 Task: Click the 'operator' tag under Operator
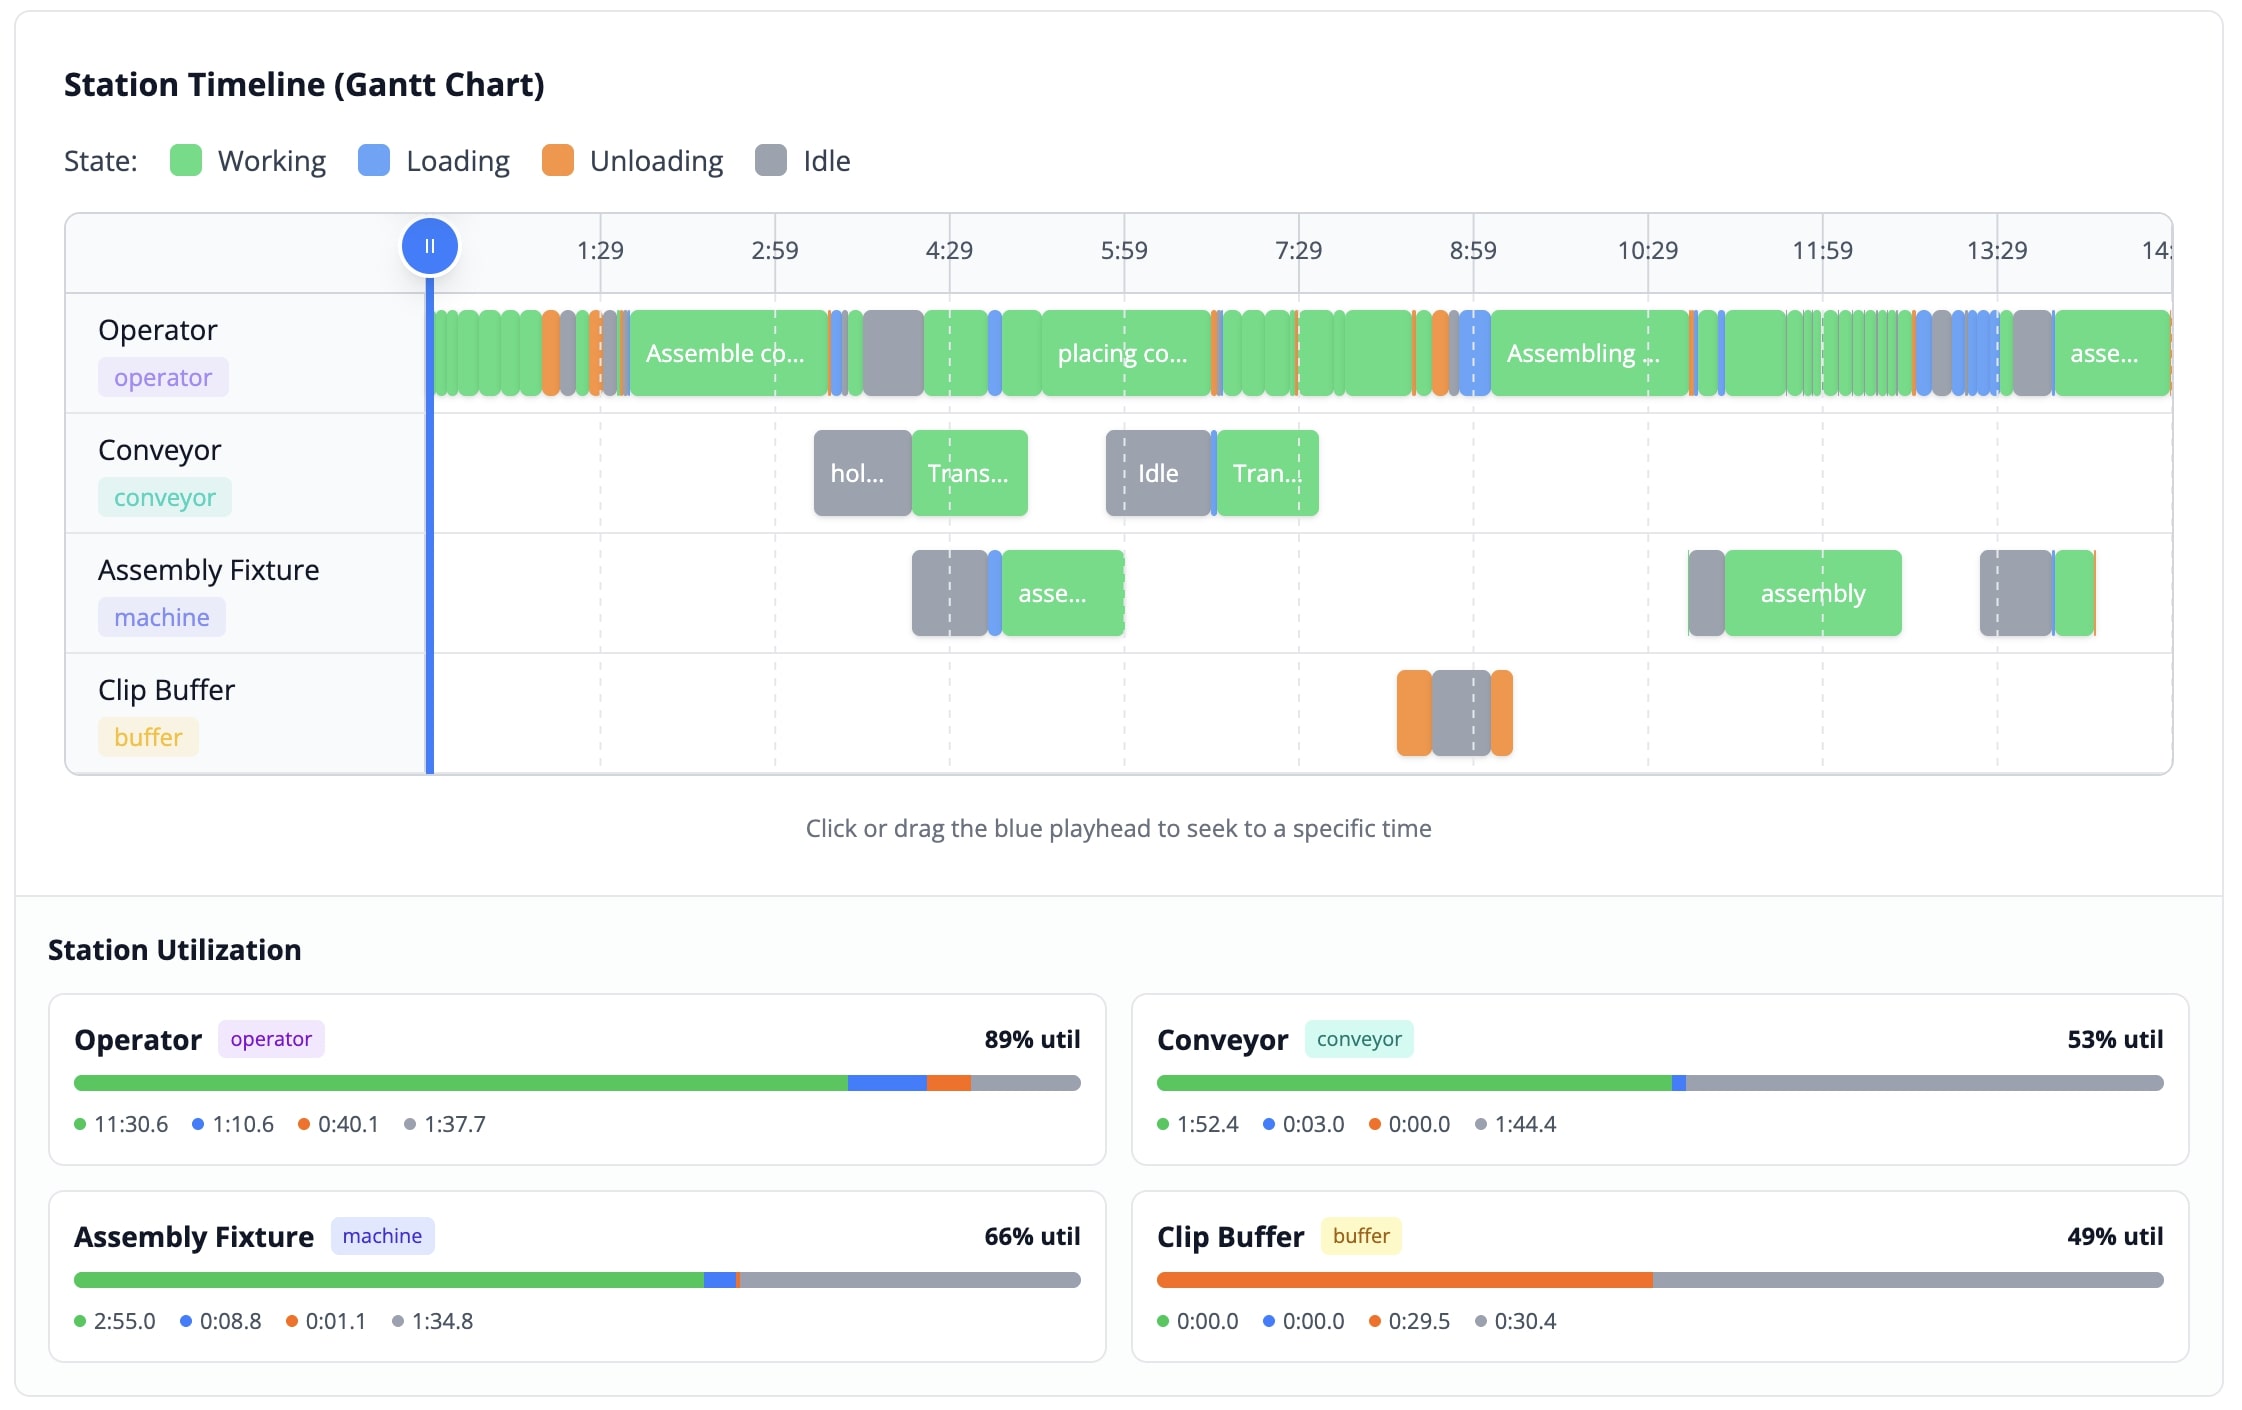click(x=163, y=377)
